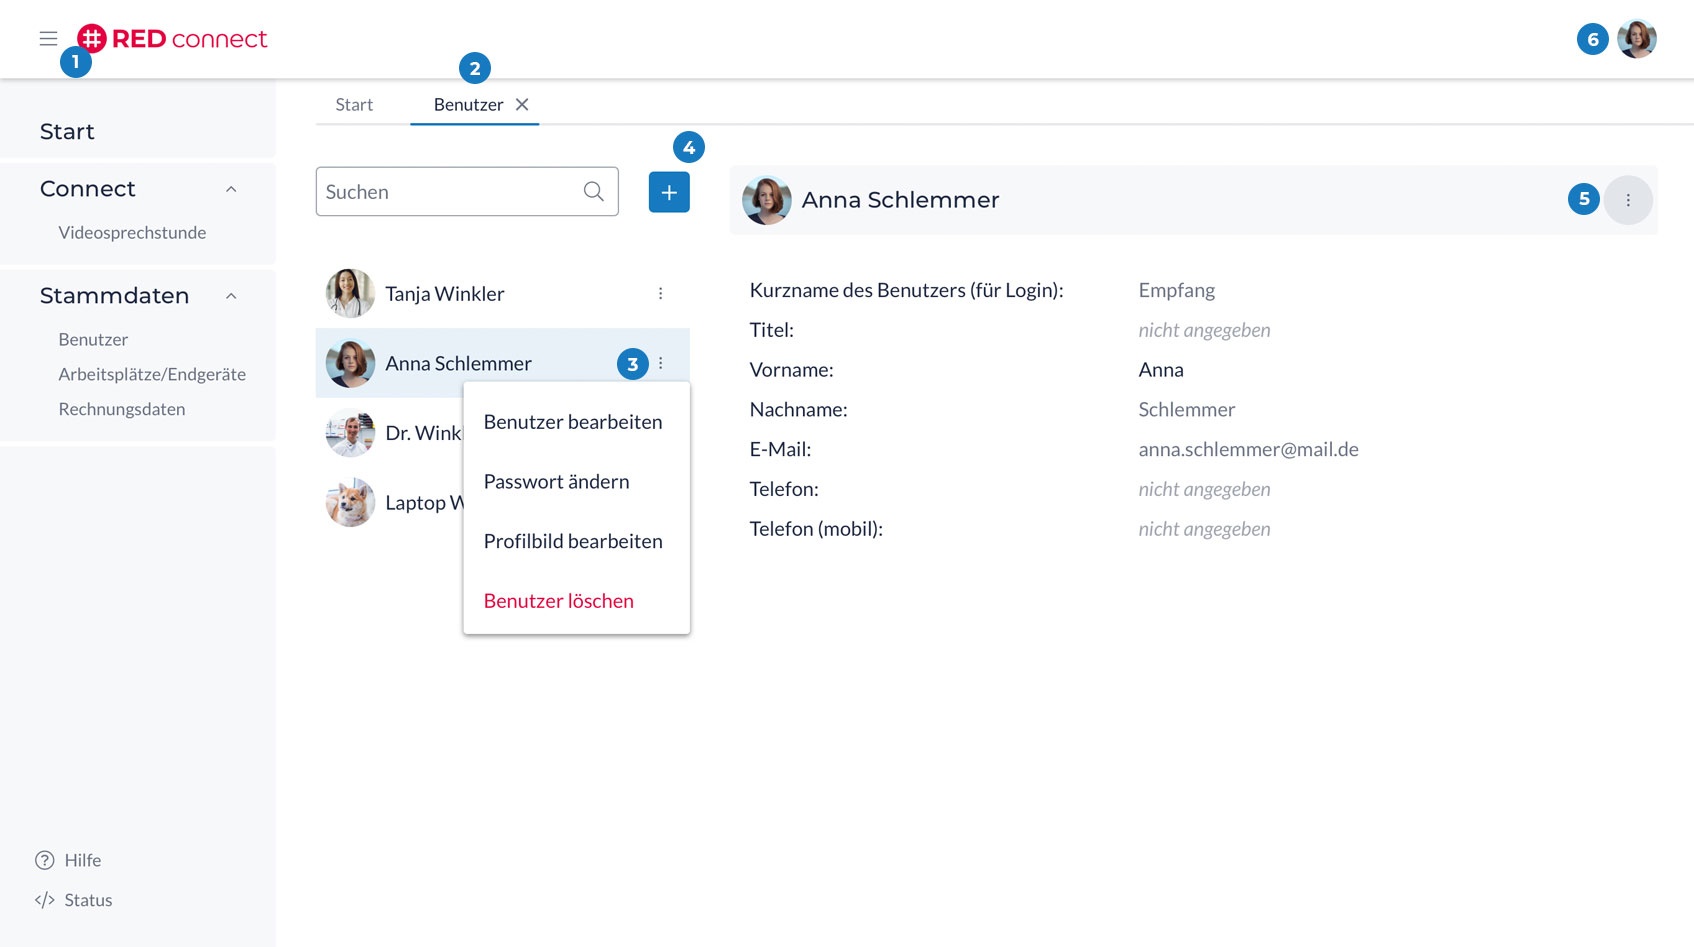This screenshot has width=1694, height=947.
Task: Open the hamburger navigation menu
Action: pyautogui.click(x=48, y=39)
